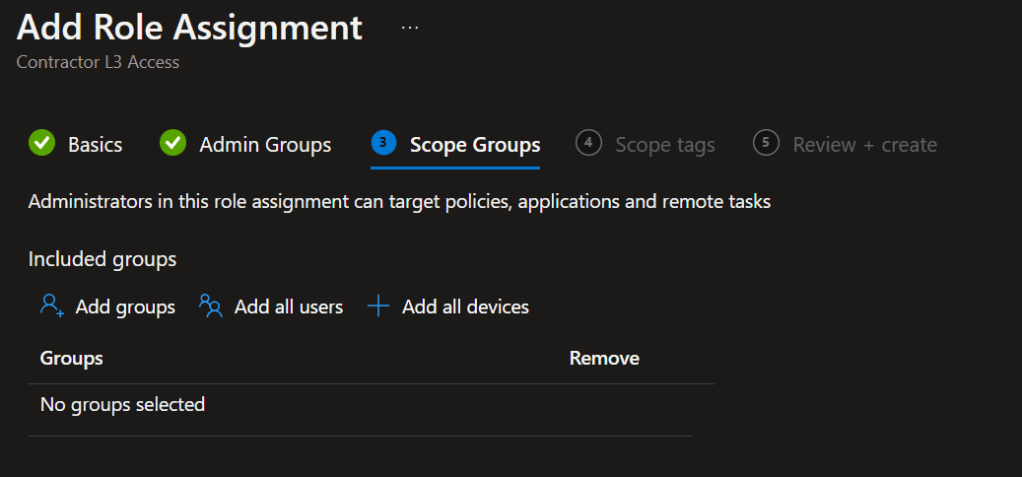Click the step 4 number circle
This screenshot has width=1022, height=477.
pos(589,144)
